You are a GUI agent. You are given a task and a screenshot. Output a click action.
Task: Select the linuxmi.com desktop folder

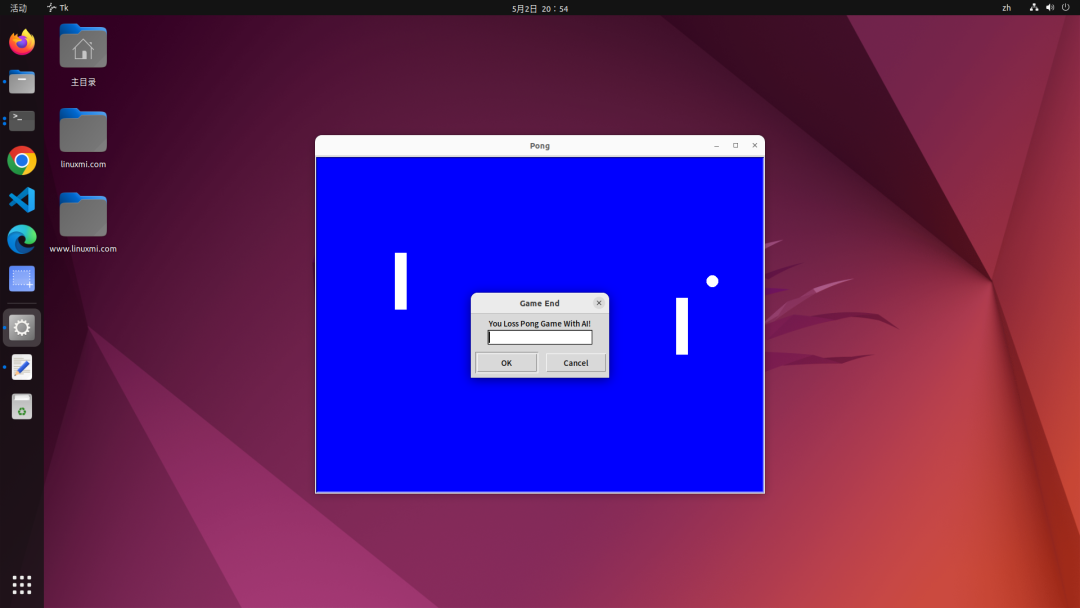[x=83, y=138]
